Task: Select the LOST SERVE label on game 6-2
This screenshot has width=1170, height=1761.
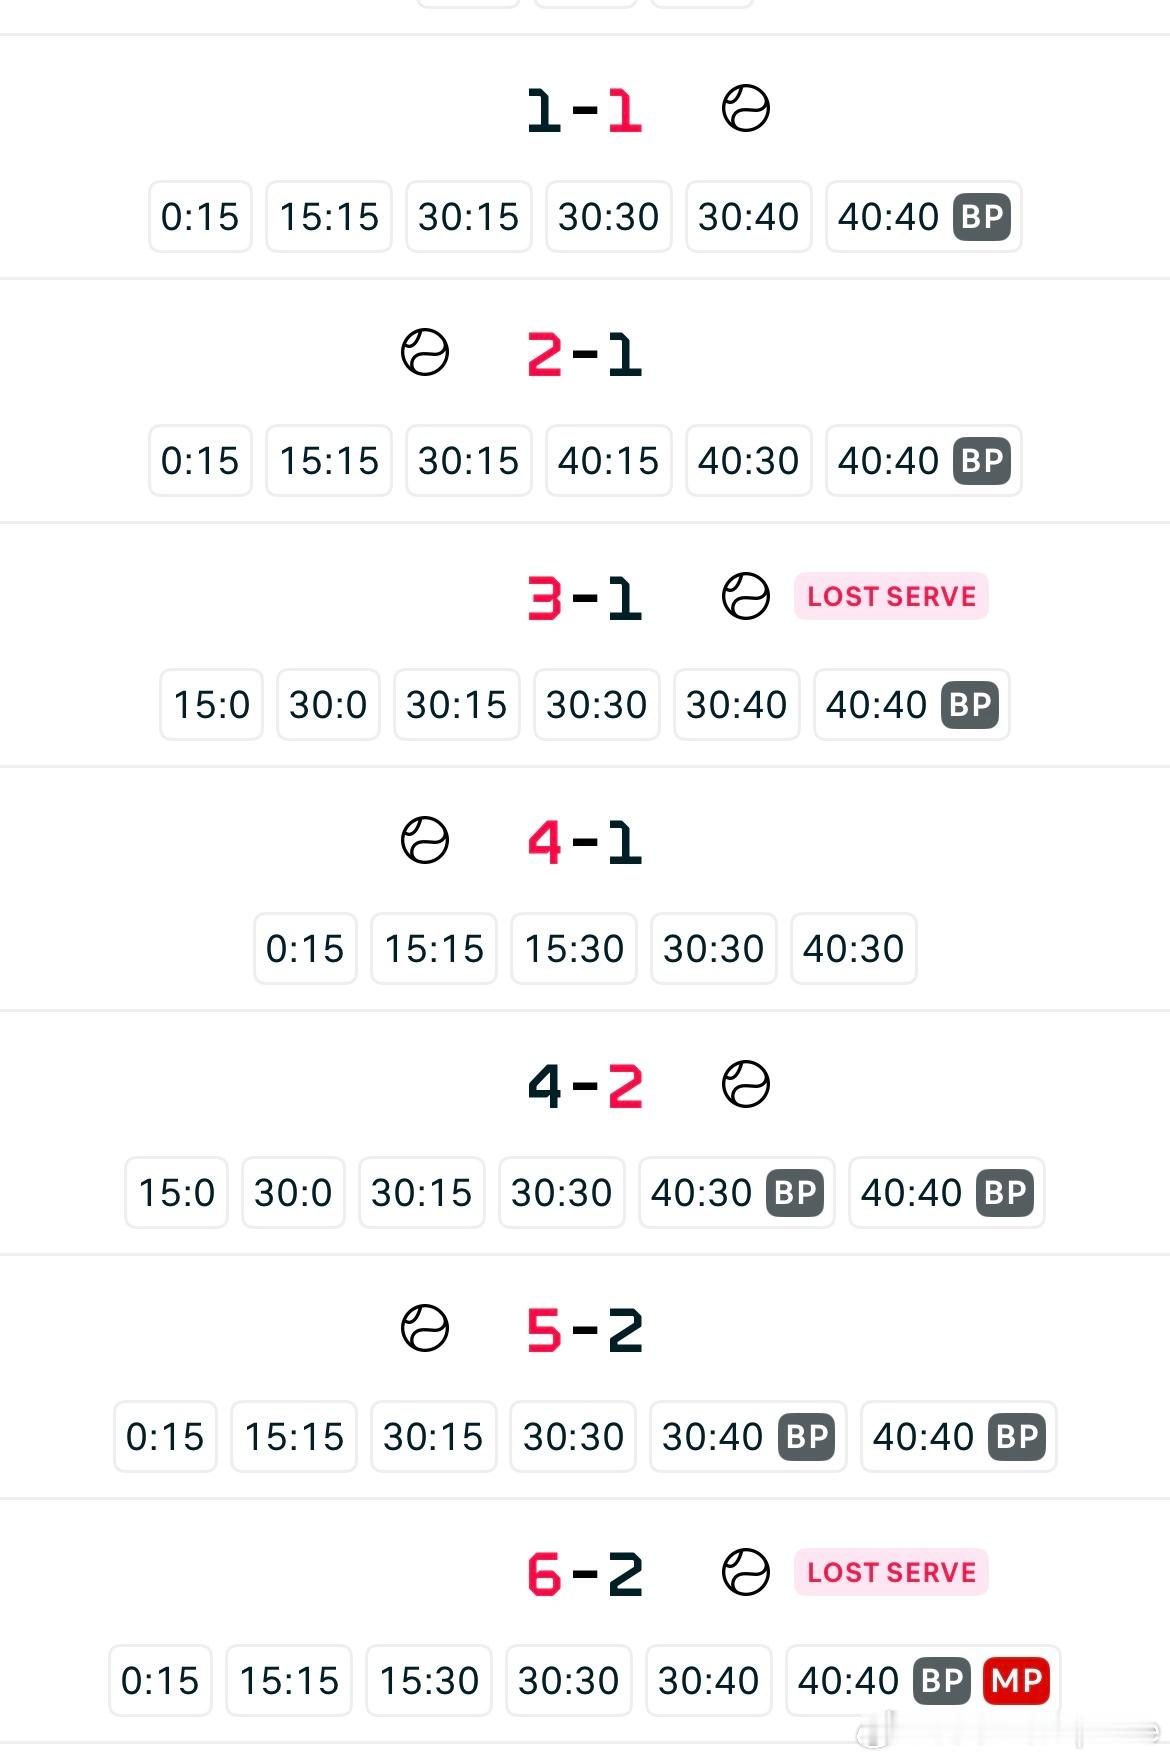Action: click(891, 1572)
